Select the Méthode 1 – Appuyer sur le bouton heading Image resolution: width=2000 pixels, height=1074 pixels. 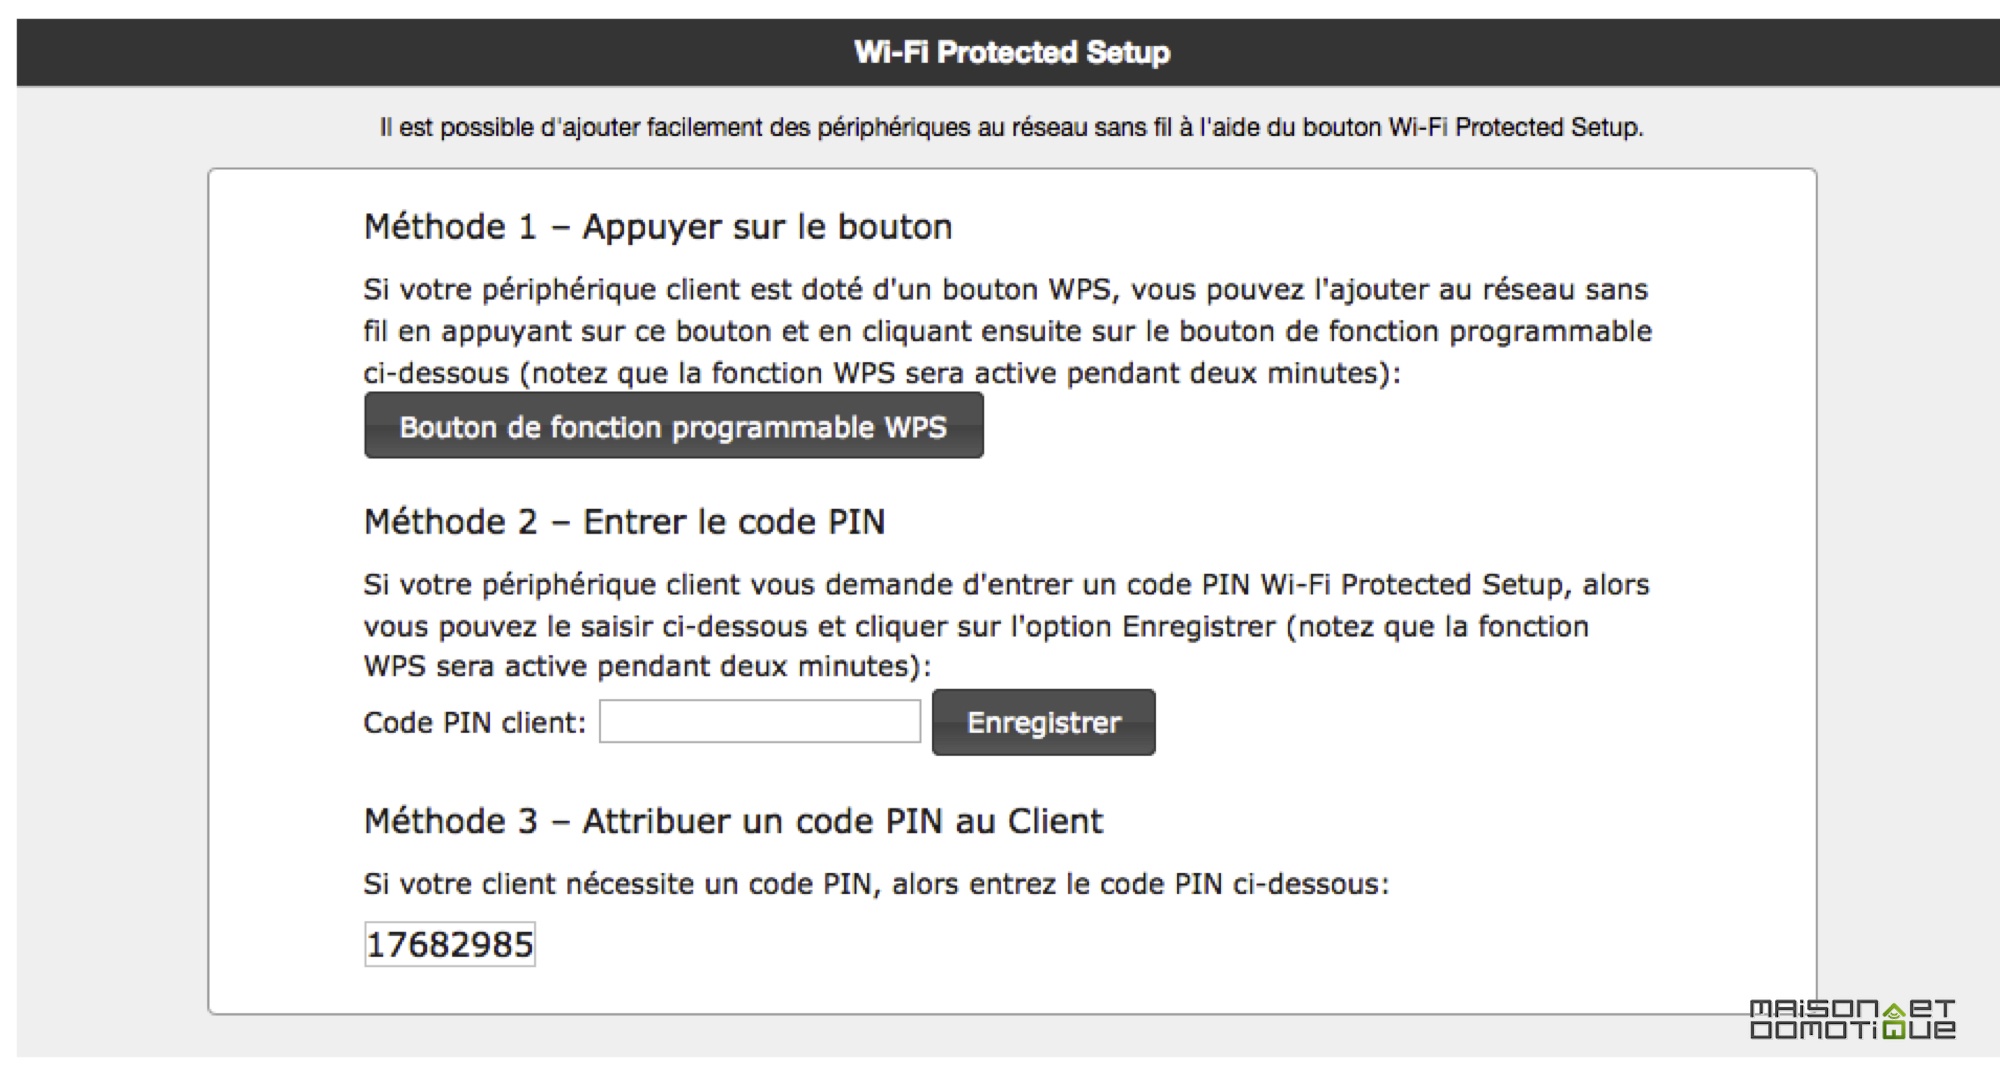pos(658,227)
